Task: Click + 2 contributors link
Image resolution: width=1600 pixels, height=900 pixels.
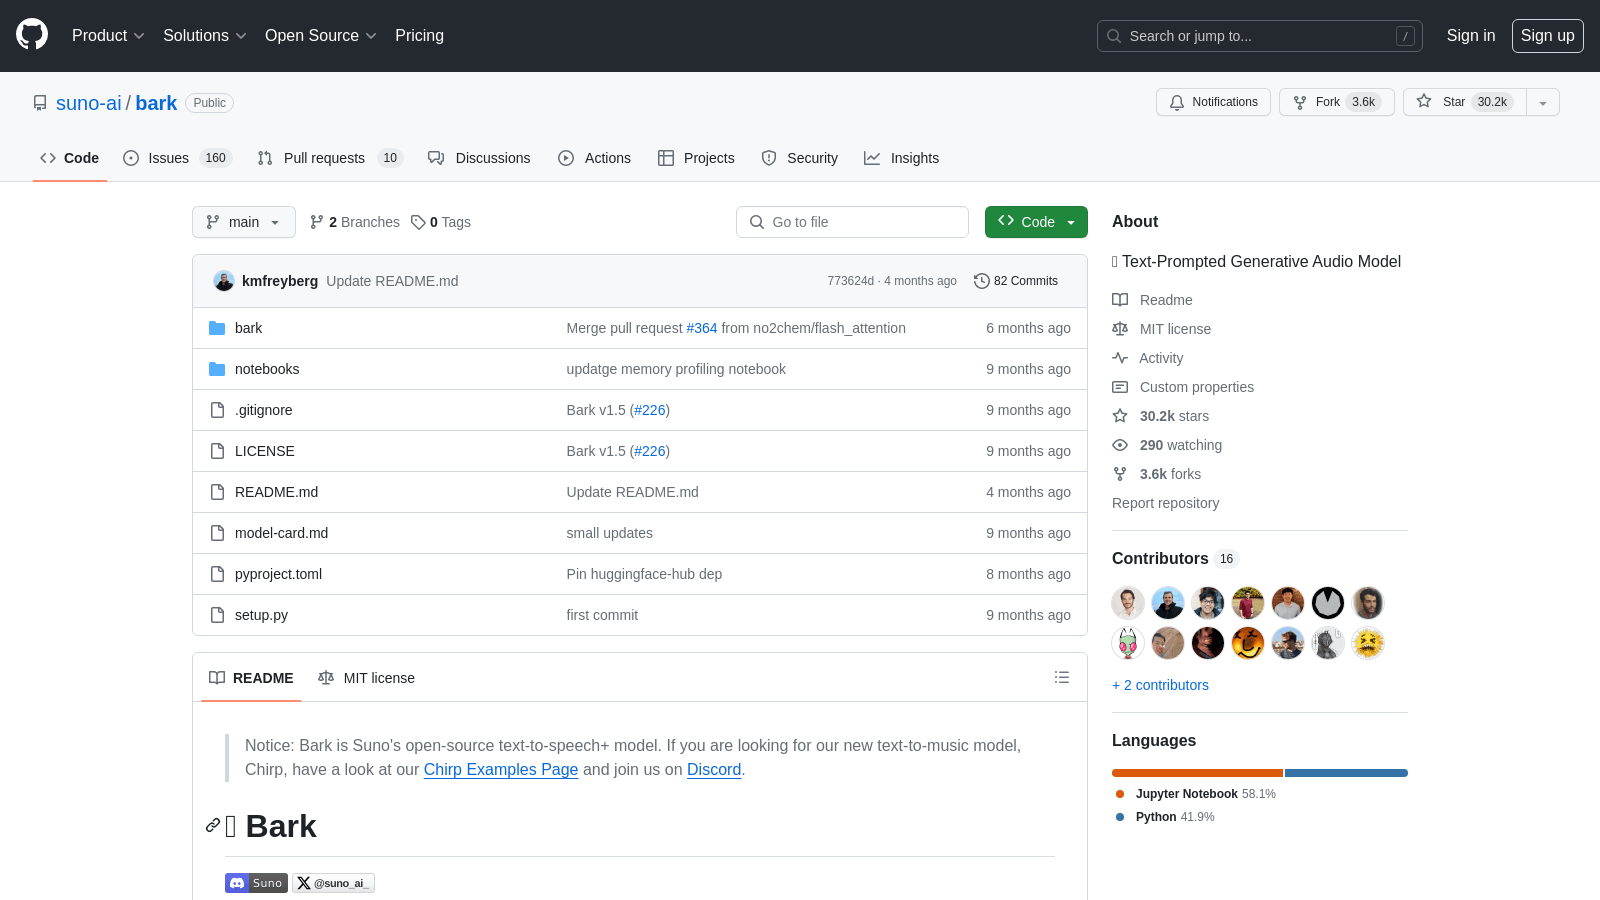Action: 1160,685
